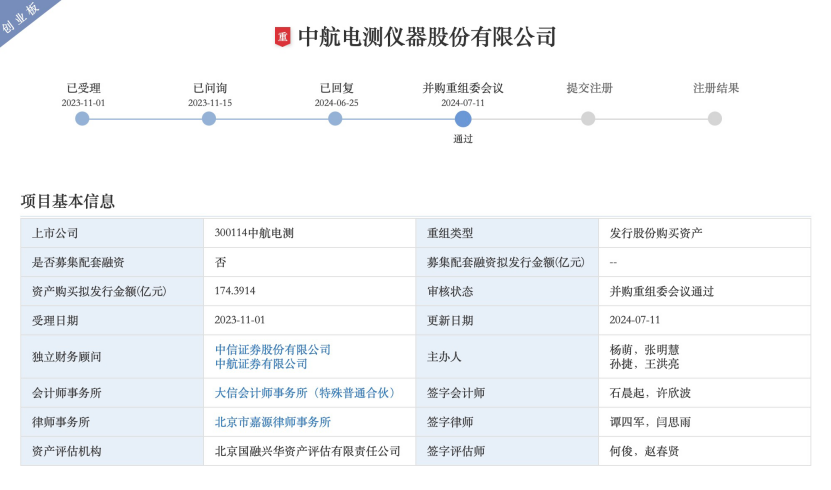Click the 已问询 stage label
Image resolution: width=831 pixels, height=490 pixels.
click(210, 88)
